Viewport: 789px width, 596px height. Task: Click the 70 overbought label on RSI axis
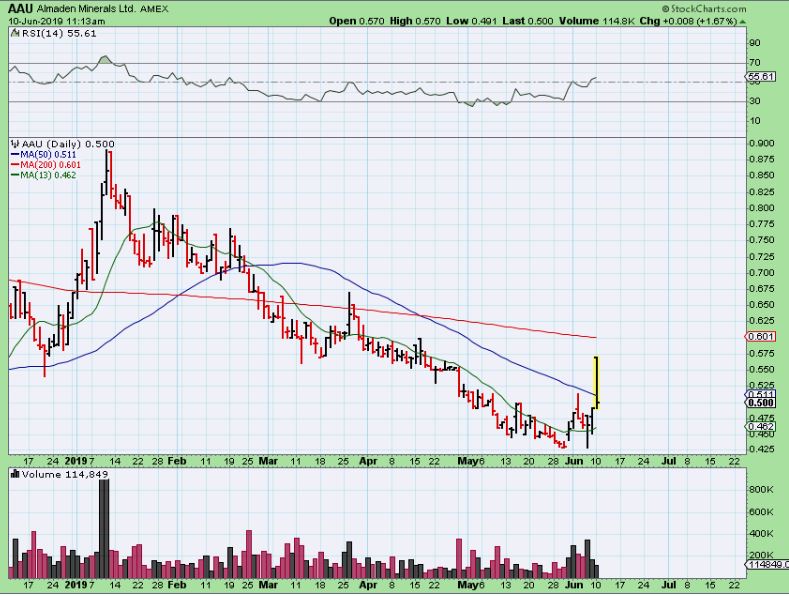pos(754,63)
